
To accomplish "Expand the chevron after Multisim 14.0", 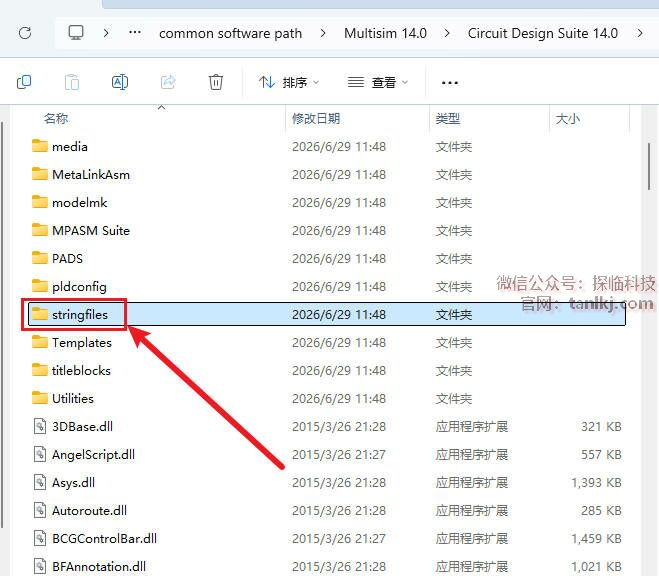I will (x=447, y=33).
